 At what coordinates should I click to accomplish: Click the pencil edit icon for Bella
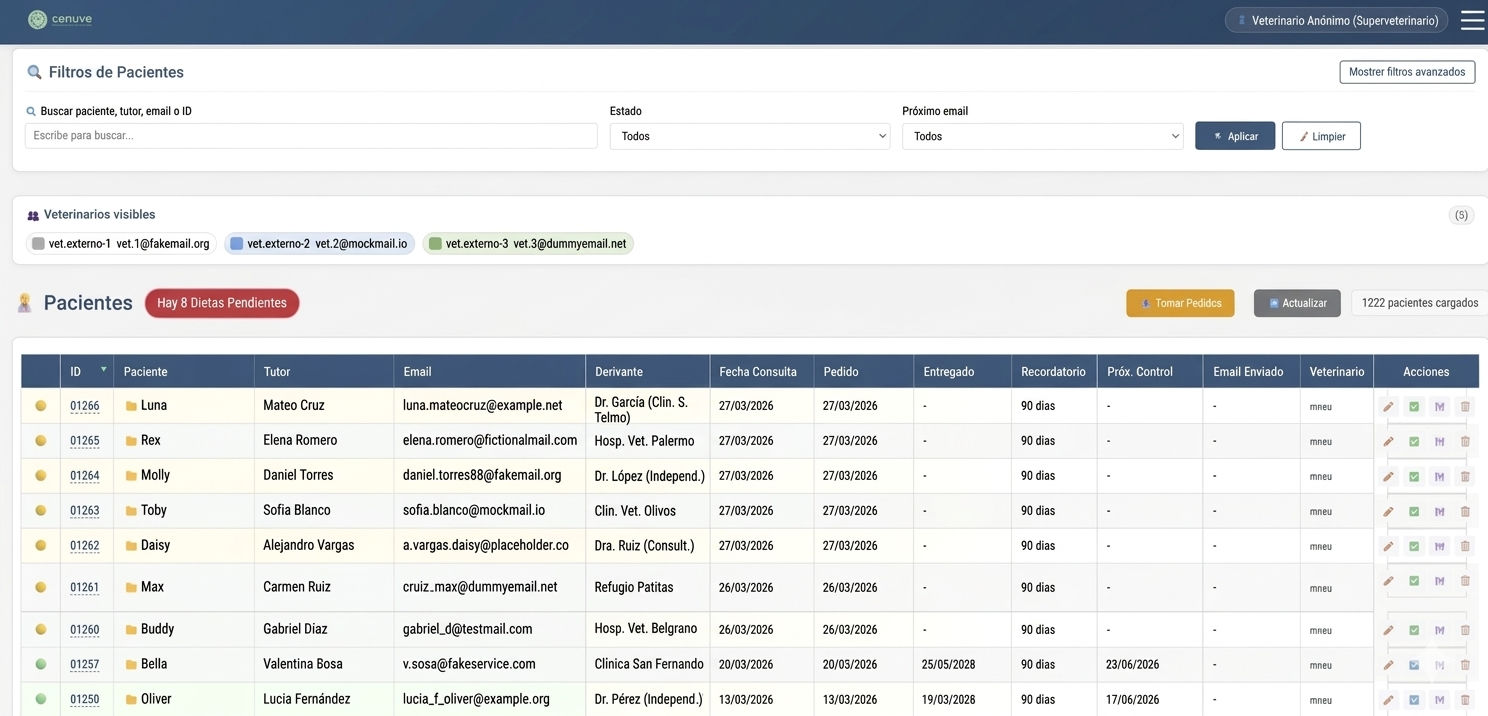coord(1388,665)
